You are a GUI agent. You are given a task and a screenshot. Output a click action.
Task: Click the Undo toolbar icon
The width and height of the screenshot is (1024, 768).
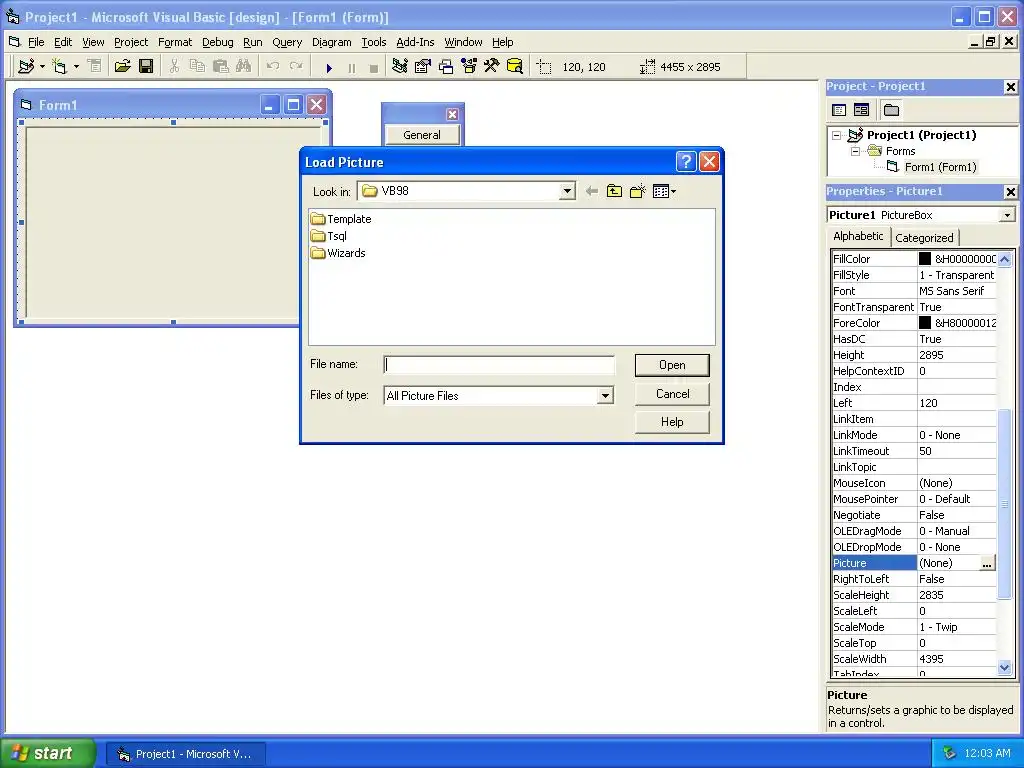point(273,66)
